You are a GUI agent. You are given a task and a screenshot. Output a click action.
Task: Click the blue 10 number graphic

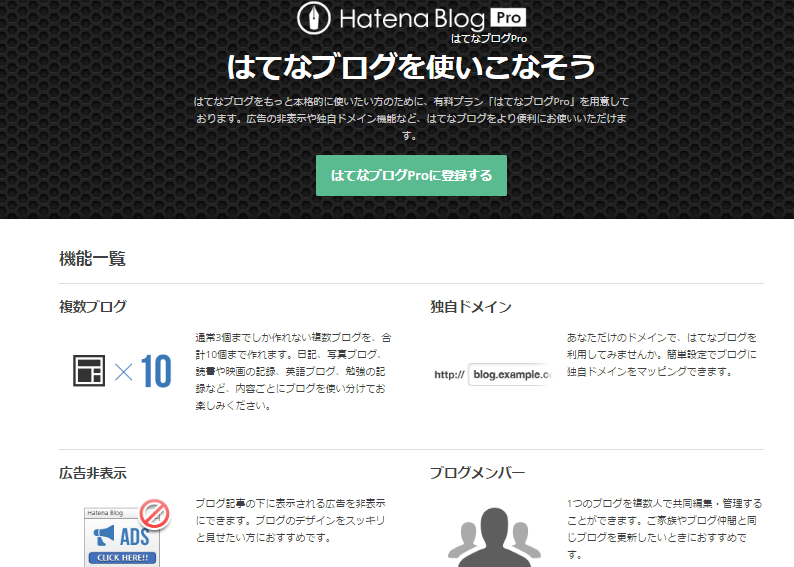tap(156, 371)
